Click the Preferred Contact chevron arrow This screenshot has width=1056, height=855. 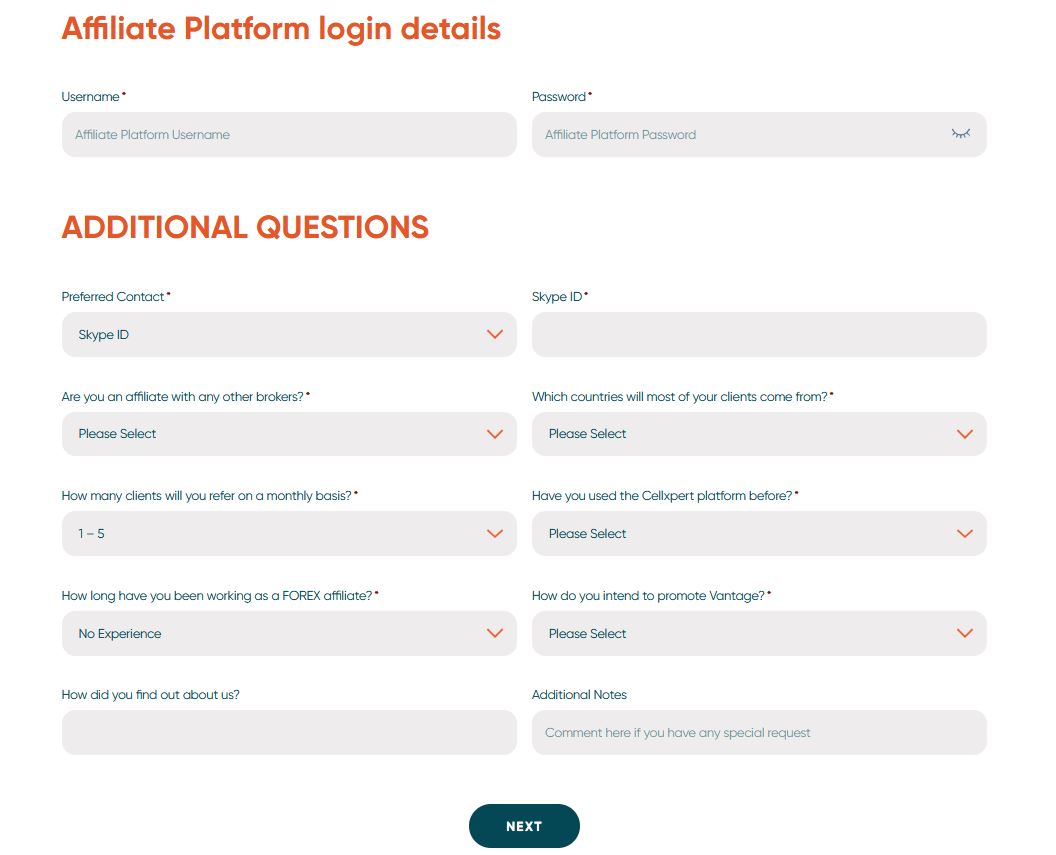[495, 335]
